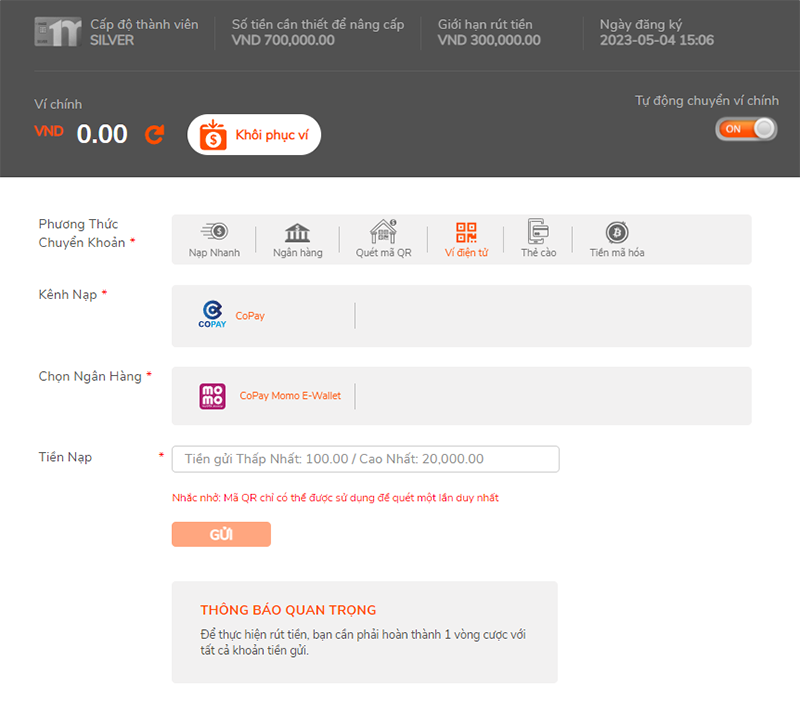800x713 pixels.
Task: Click the Momo e-wallet logo
Action: pyautogui.click(x=213, y=396)
